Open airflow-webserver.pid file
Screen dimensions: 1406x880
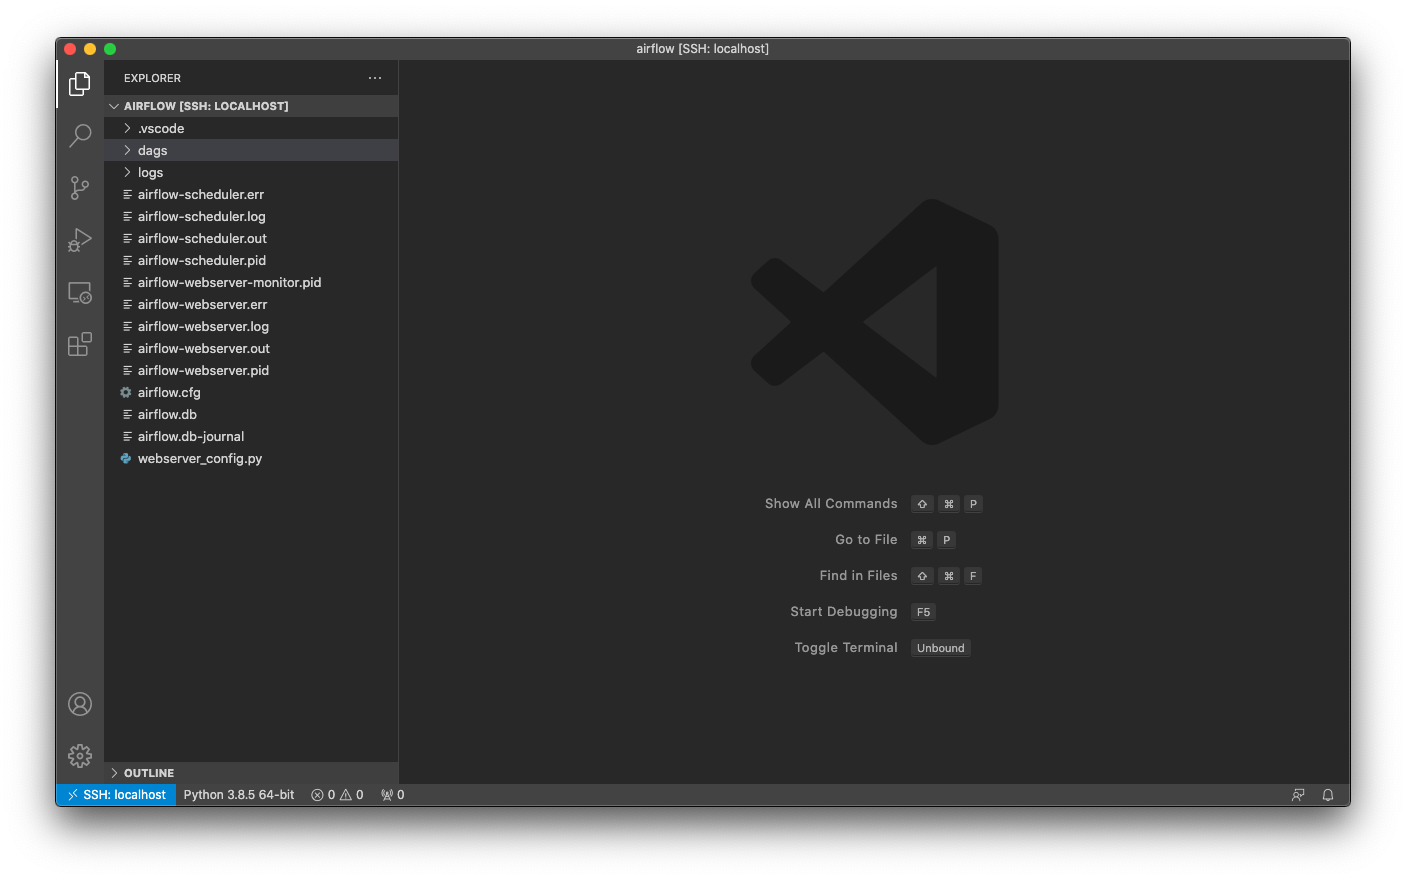click(251, 370)
